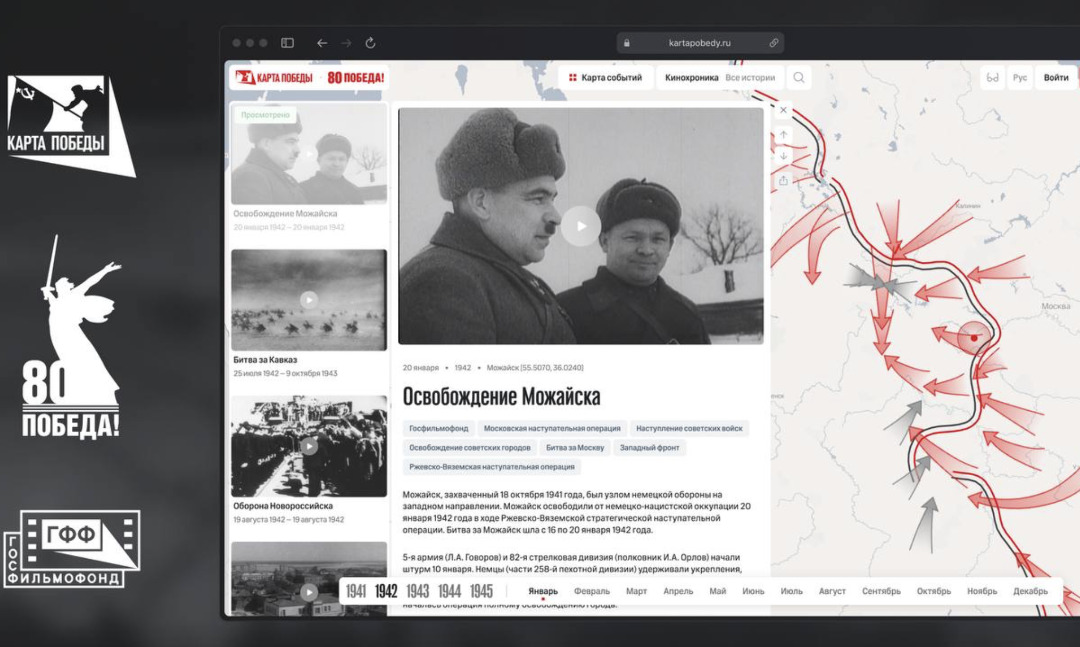Share the story via share icon
The image size is (1080, 647).
783,181
